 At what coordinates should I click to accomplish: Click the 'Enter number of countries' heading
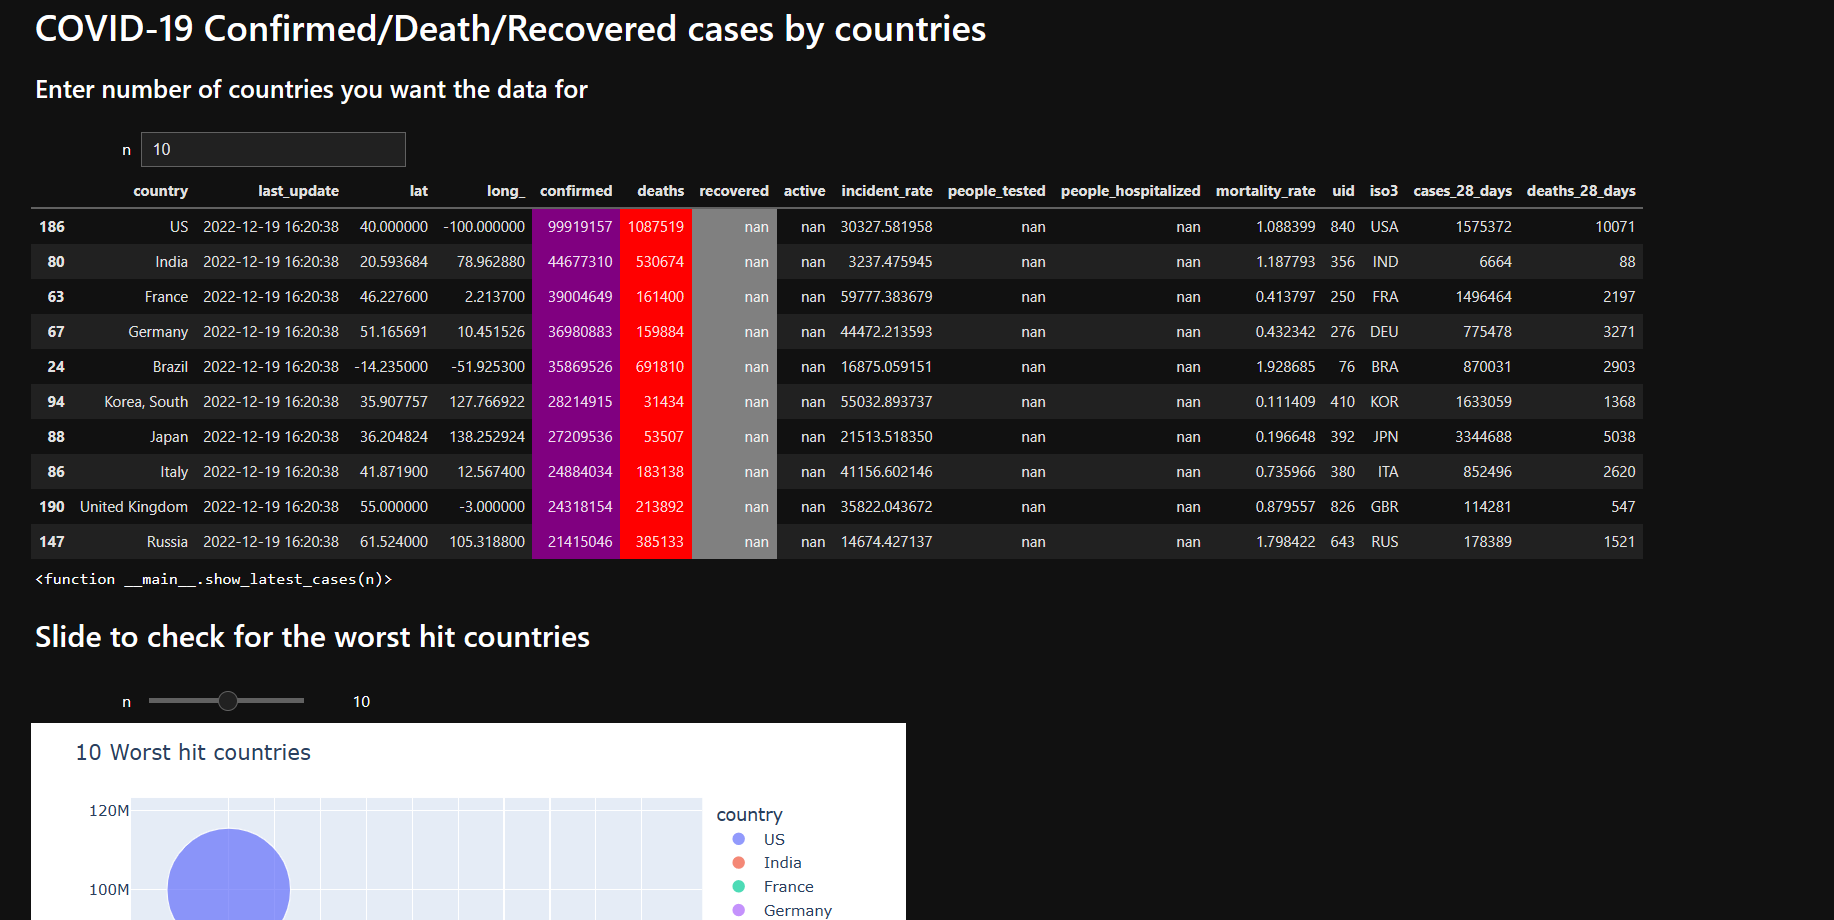click(311, 90)
